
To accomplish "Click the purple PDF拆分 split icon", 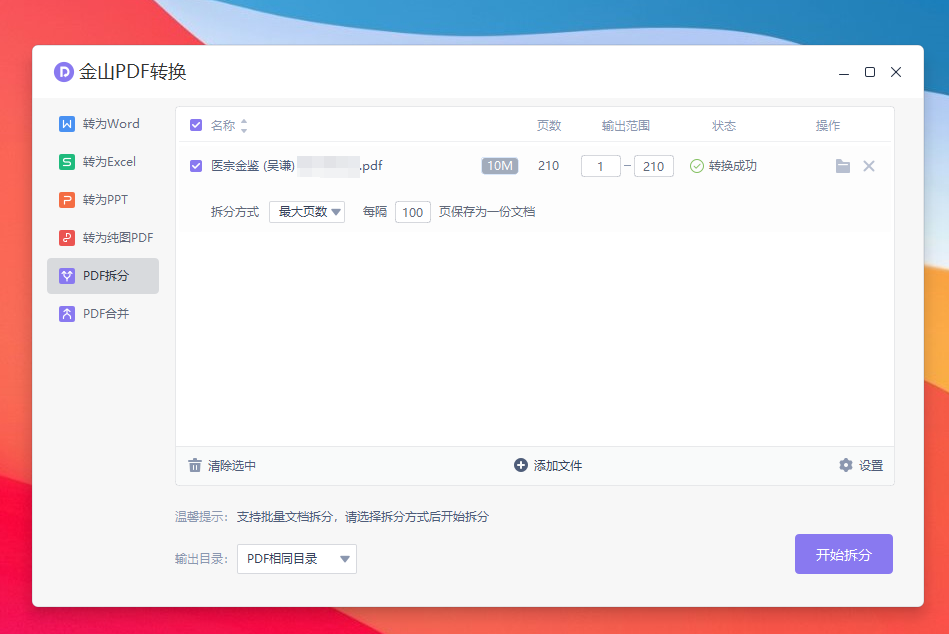I will coord(67,276).
